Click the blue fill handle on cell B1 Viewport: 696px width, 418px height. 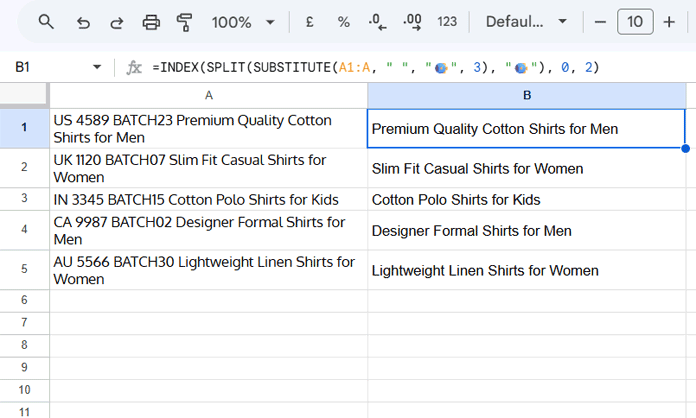[685, 148]
